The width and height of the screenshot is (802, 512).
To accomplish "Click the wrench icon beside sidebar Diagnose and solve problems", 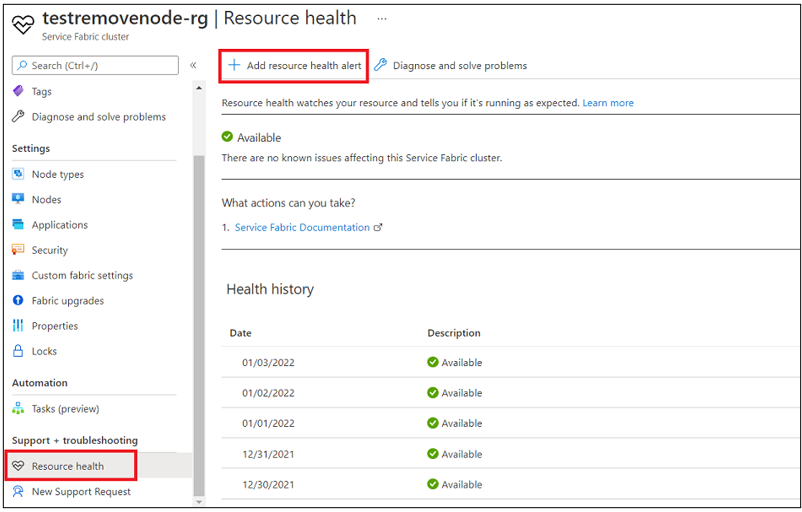I will (18, 116).
